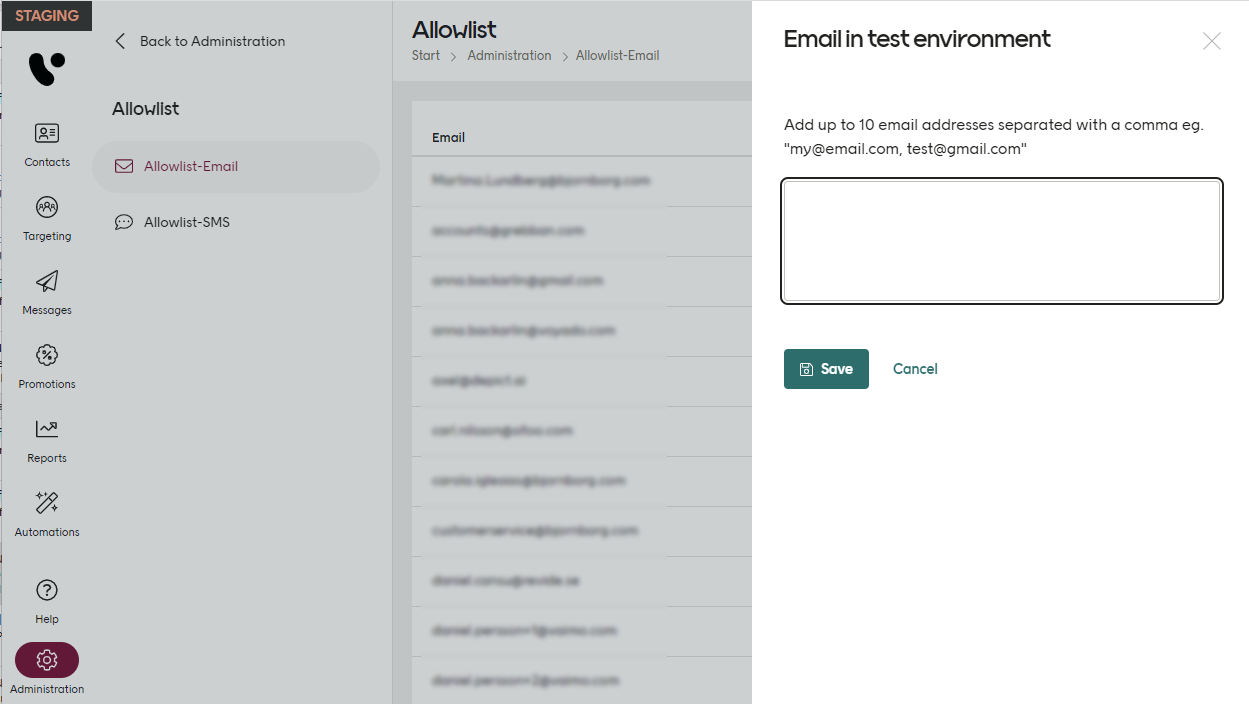Open the Promotions badge icon
The width and height of the screenshot is (1249, 704).
(47, 355)
